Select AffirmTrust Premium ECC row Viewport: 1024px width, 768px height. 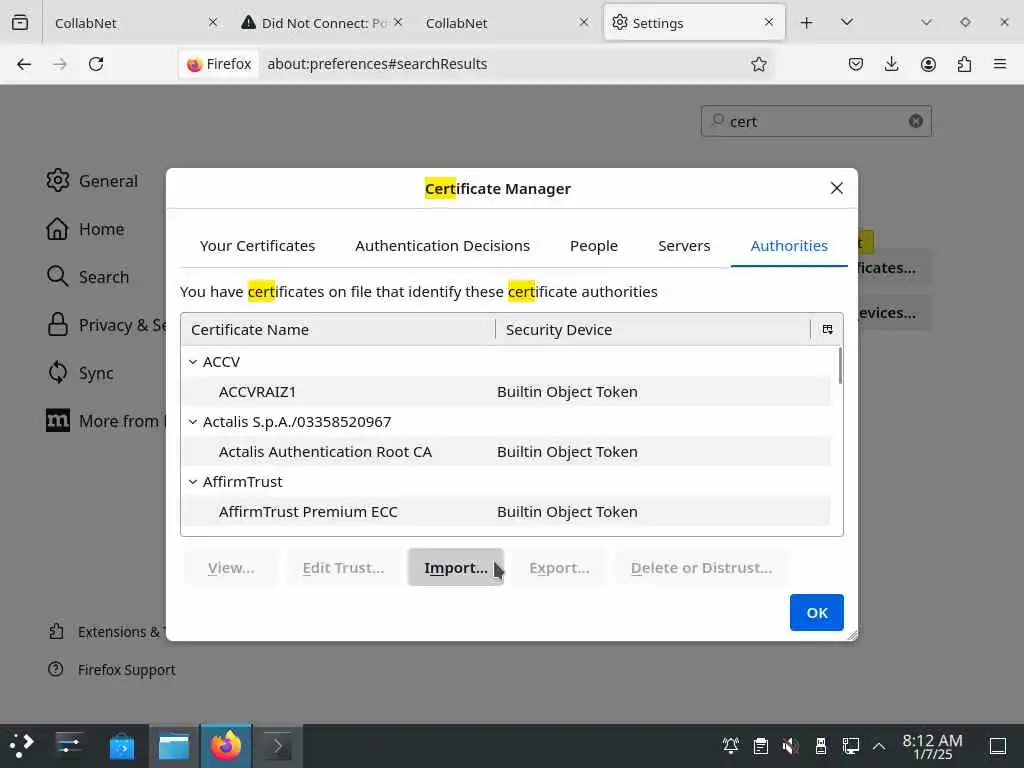click(506, 512)
